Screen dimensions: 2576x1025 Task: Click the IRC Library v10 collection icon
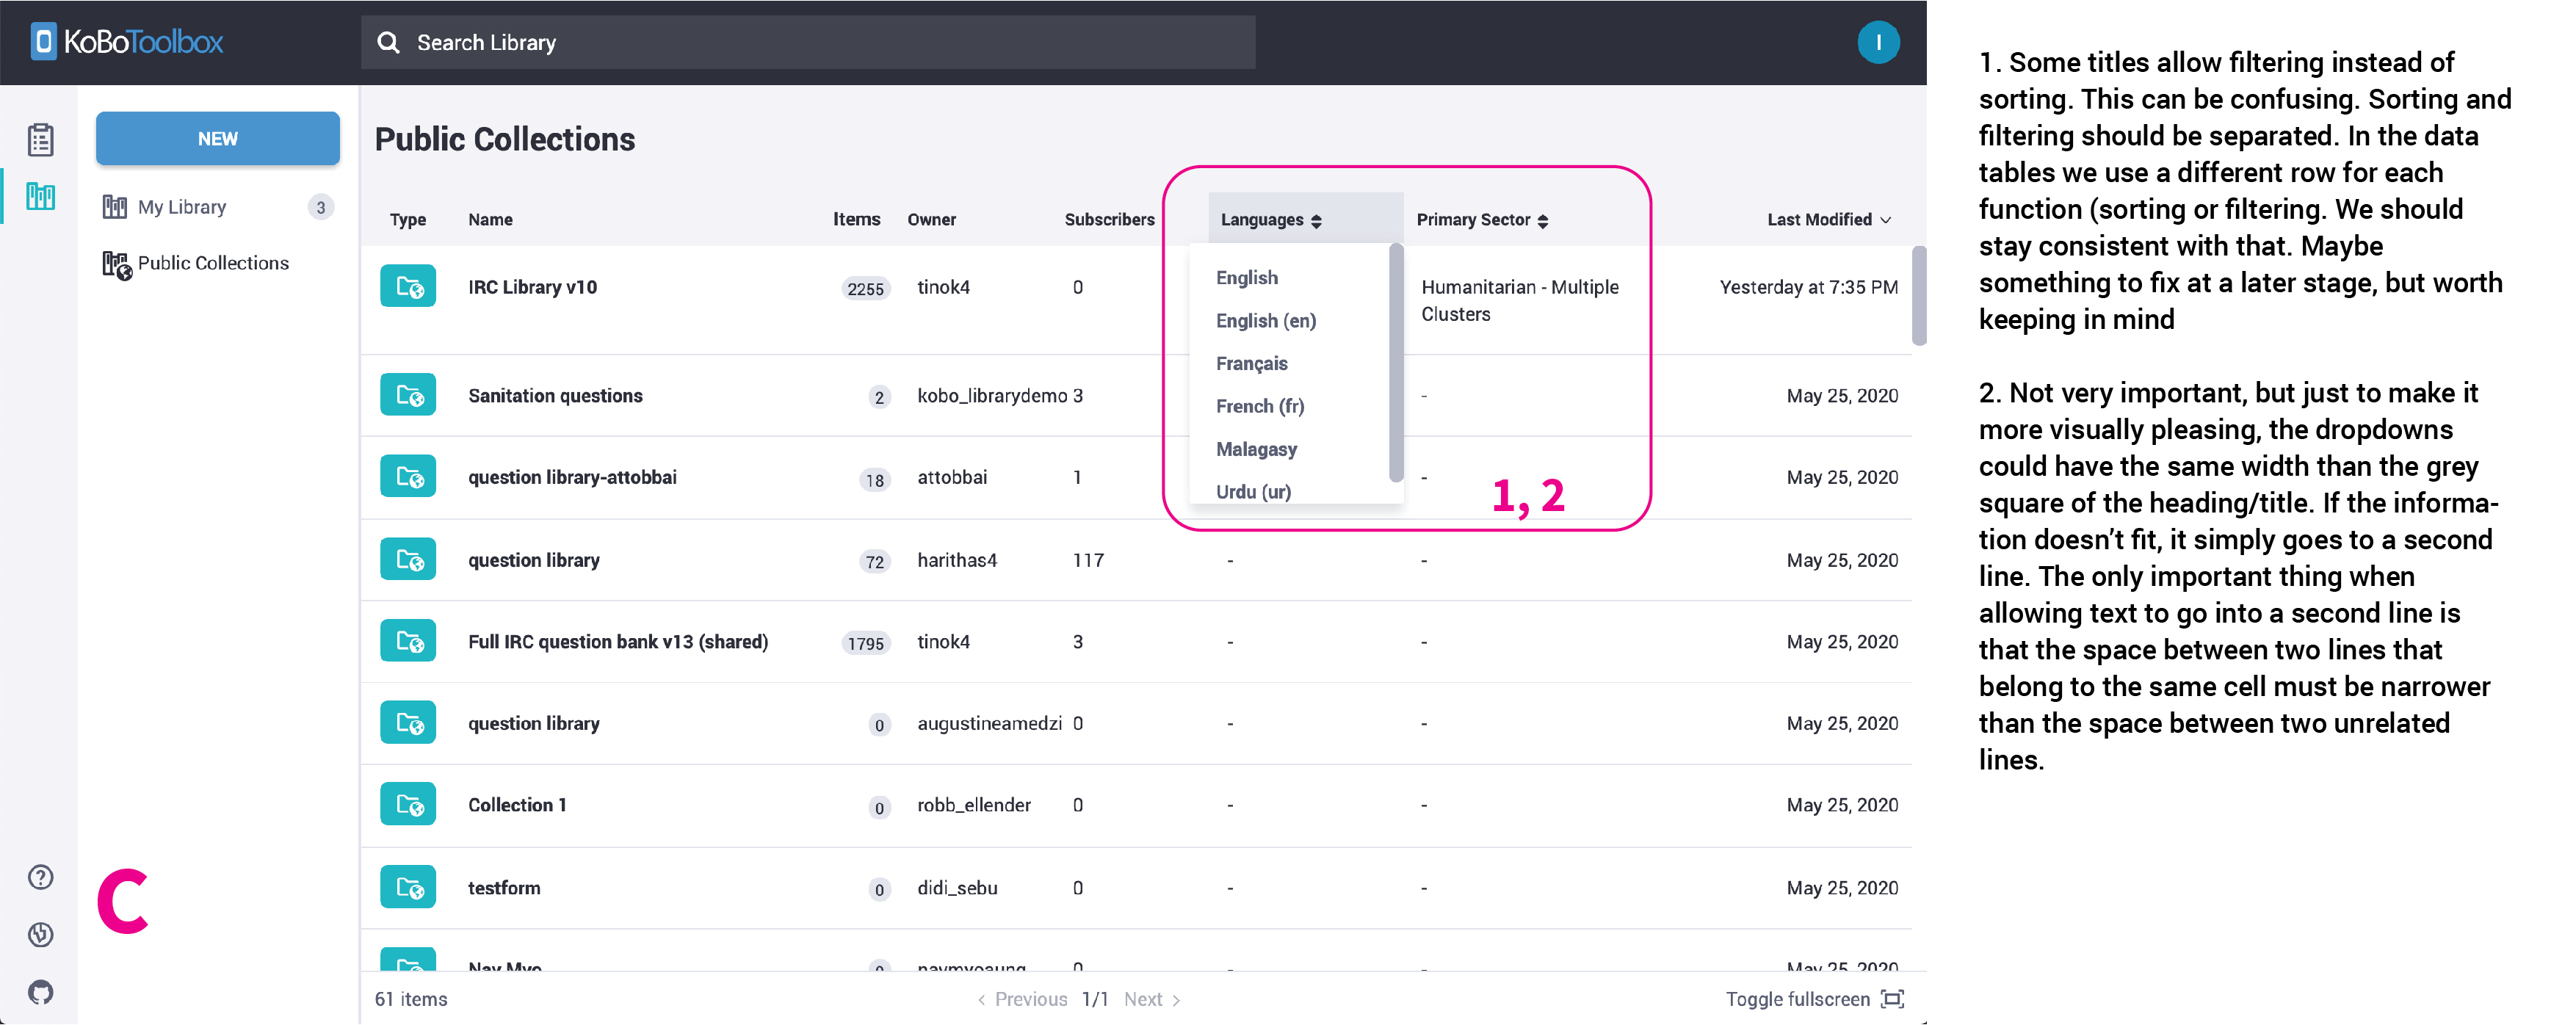[408, 286]
